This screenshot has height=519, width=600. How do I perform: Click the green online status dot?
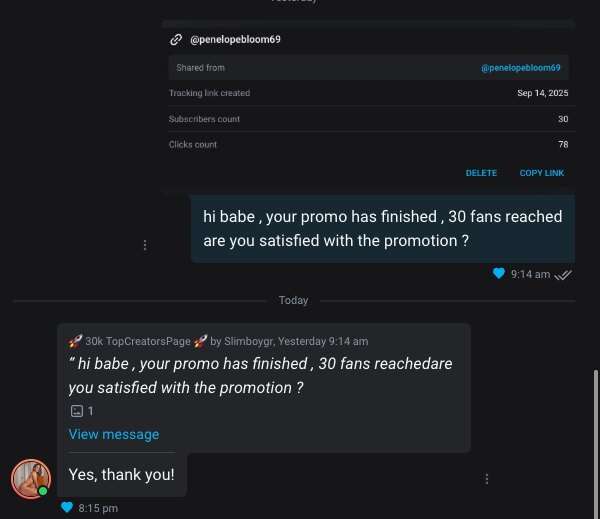pyautogui.click(x=43, y=491)
